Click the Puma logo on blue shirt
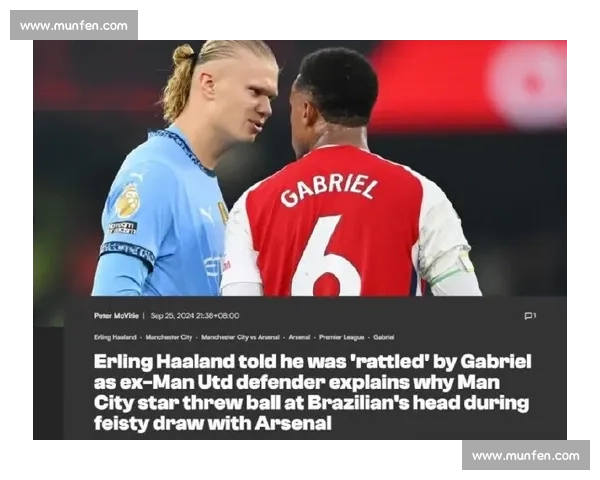This screenshot has width=600, height=480. point(207,215)
